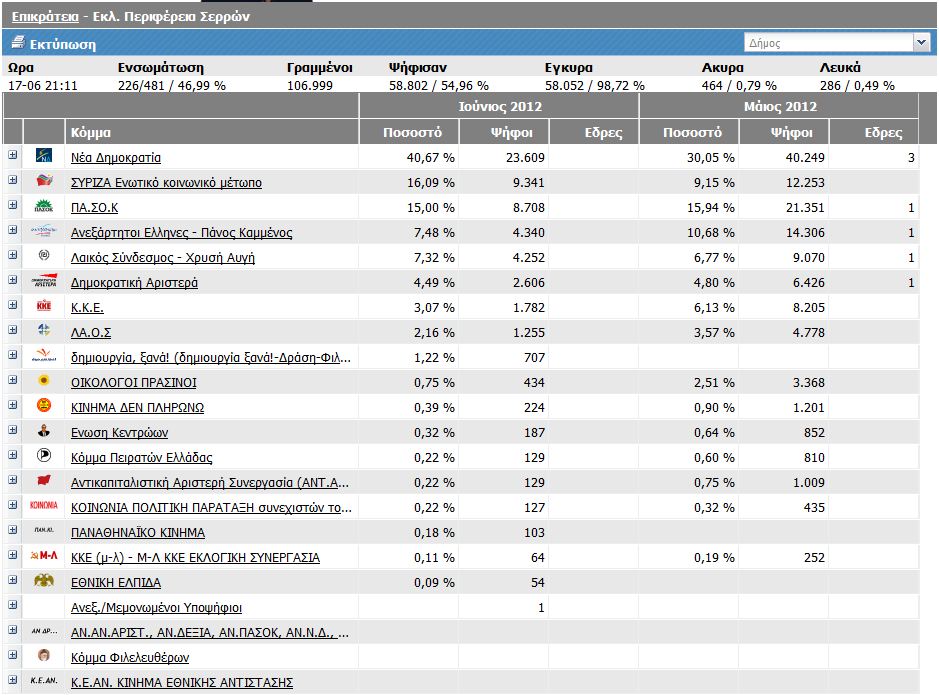Expand the ΠΑ.ΣΟ.Κ row details
Viewport: 939px width, 695px height.
pos(13,206)
